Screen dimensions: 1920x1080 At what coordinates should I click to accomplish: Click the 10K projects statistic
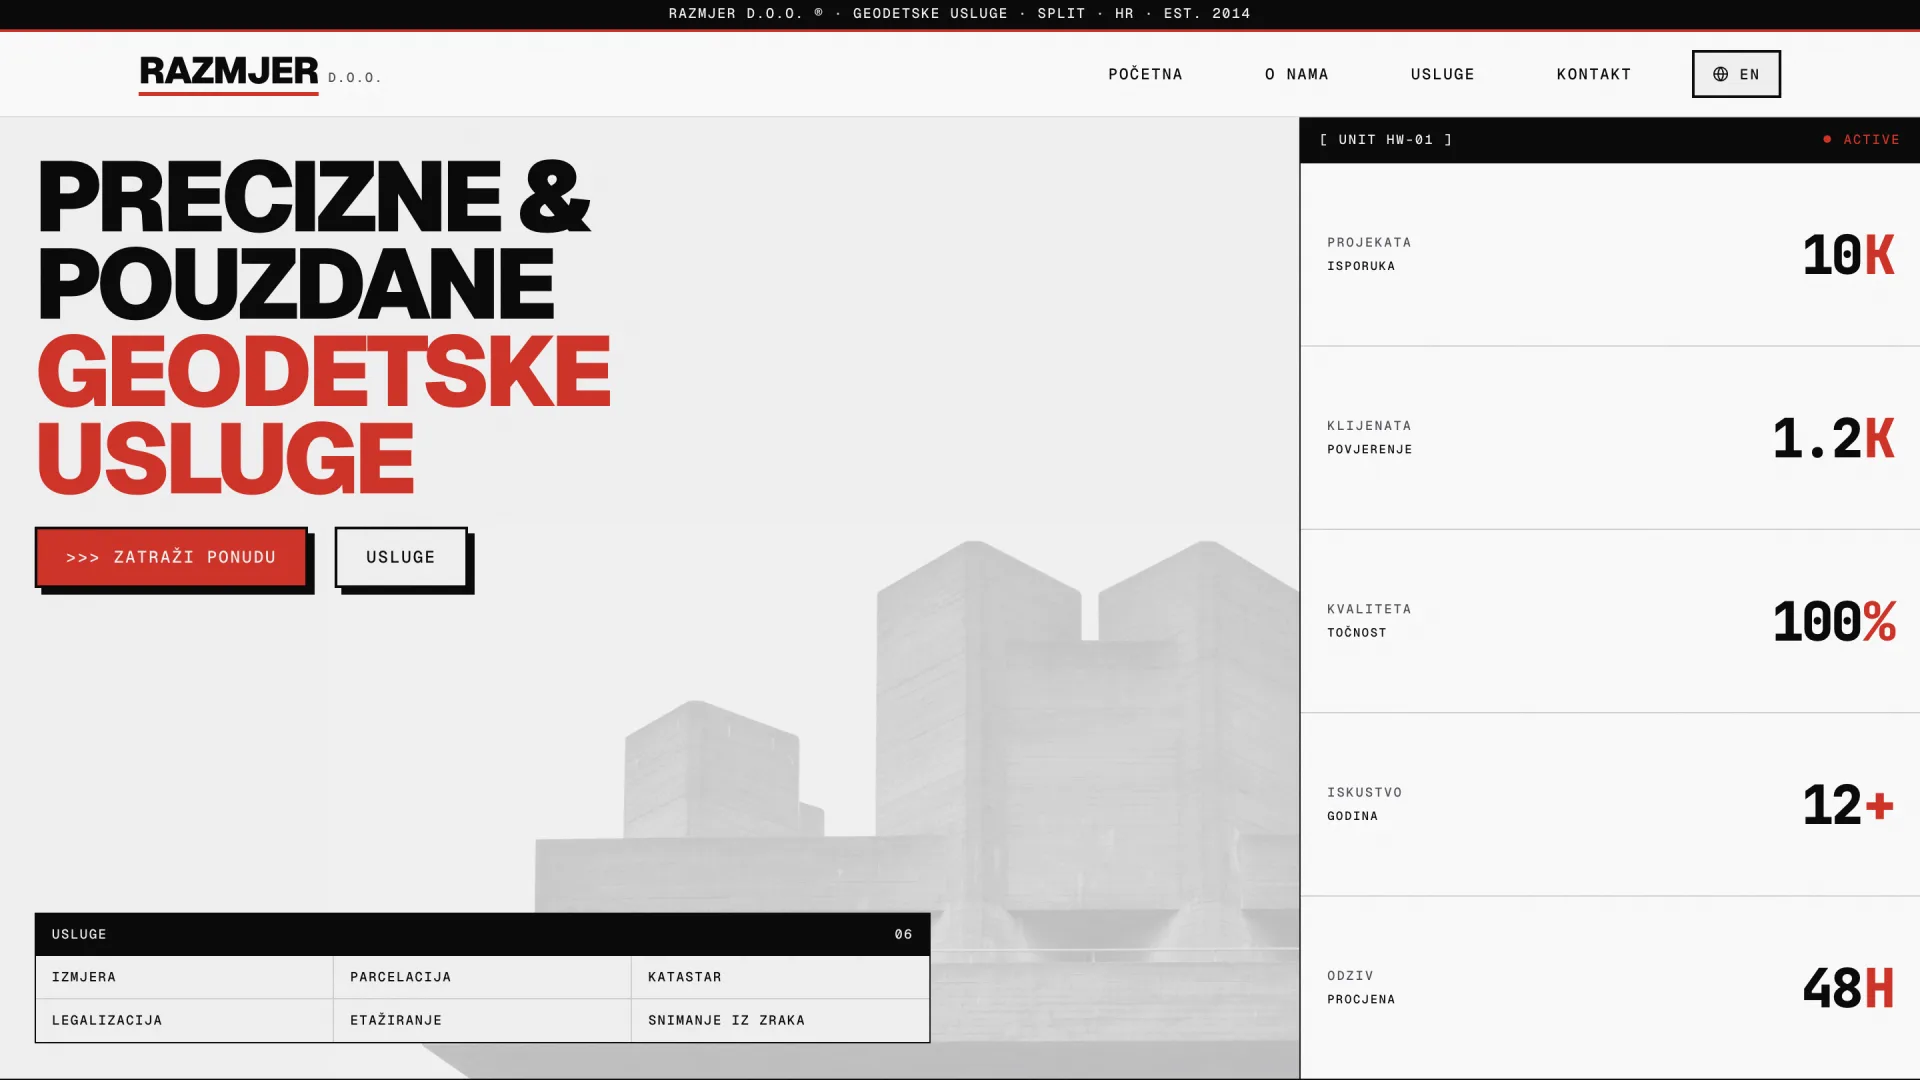(x=1848, y=255)
